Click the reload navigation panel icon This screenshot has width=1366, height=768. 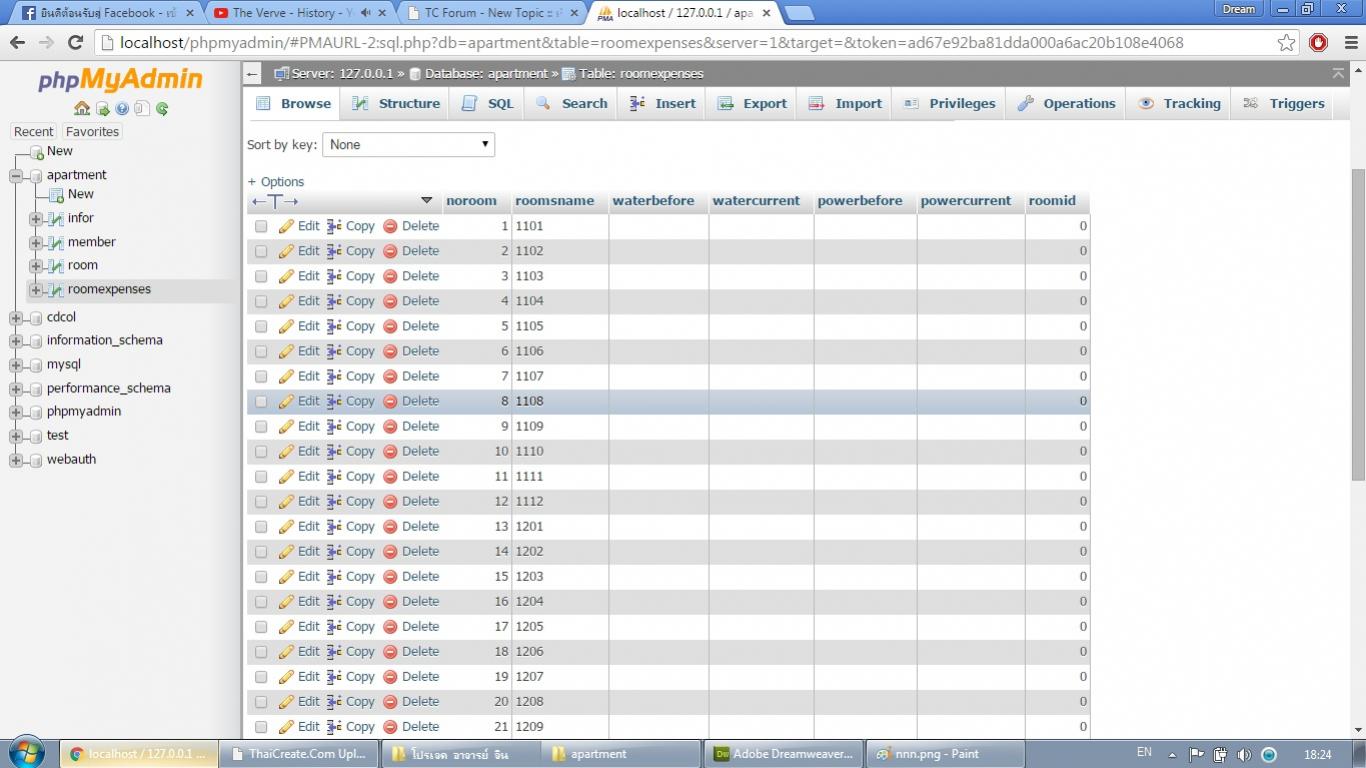pyautogui.click(x=162, y=108)
